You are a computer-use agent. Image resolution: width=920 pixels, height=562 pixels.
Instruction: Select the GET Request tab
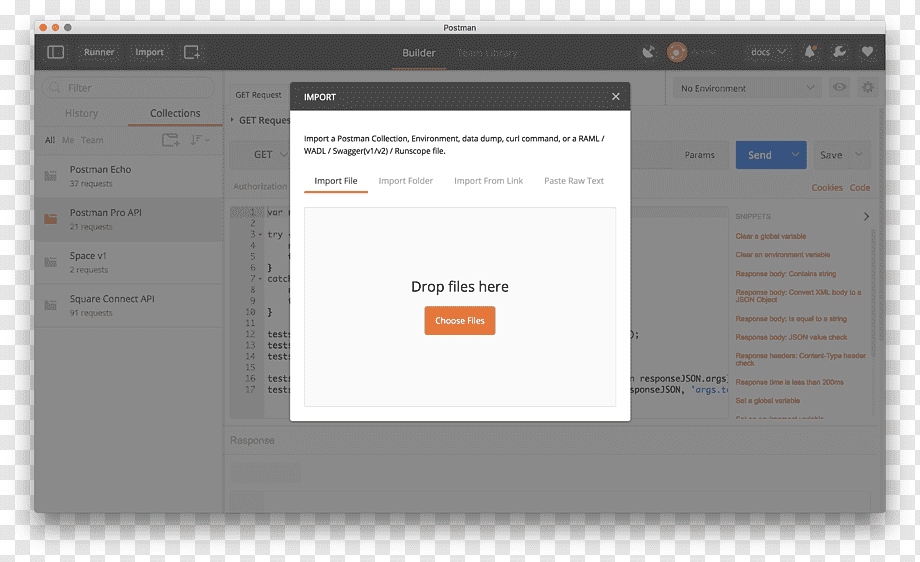click(x=259, y=94)
